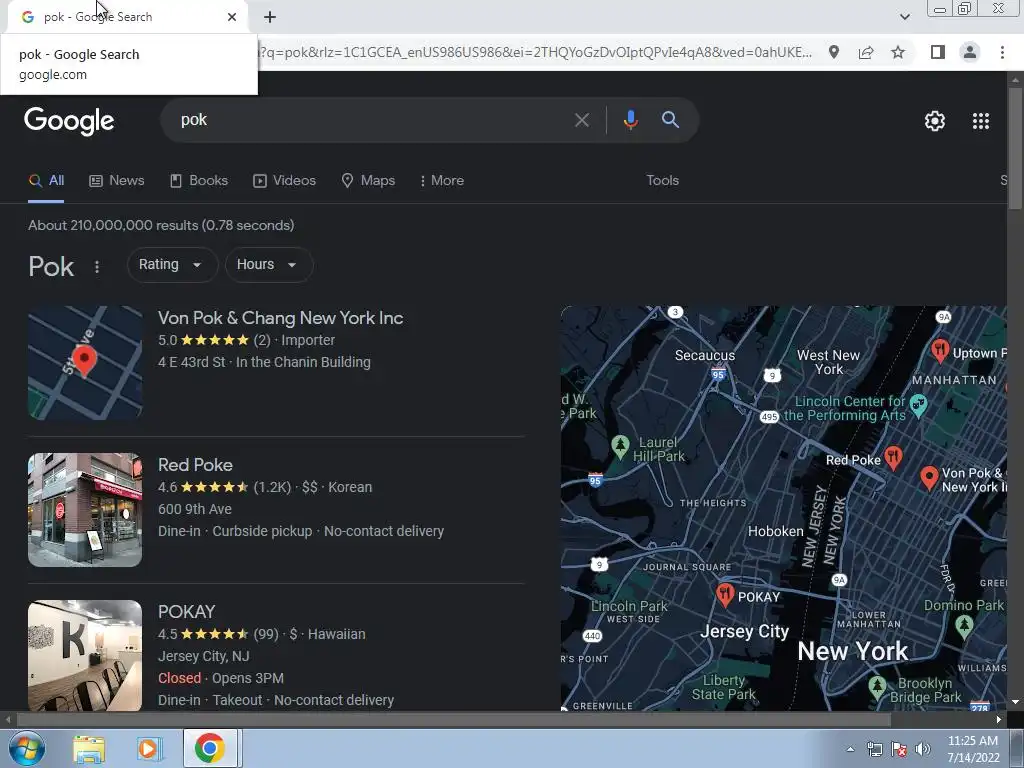
Task: Click the Lincoln Center marker on map
Action: tap(918, 405)
